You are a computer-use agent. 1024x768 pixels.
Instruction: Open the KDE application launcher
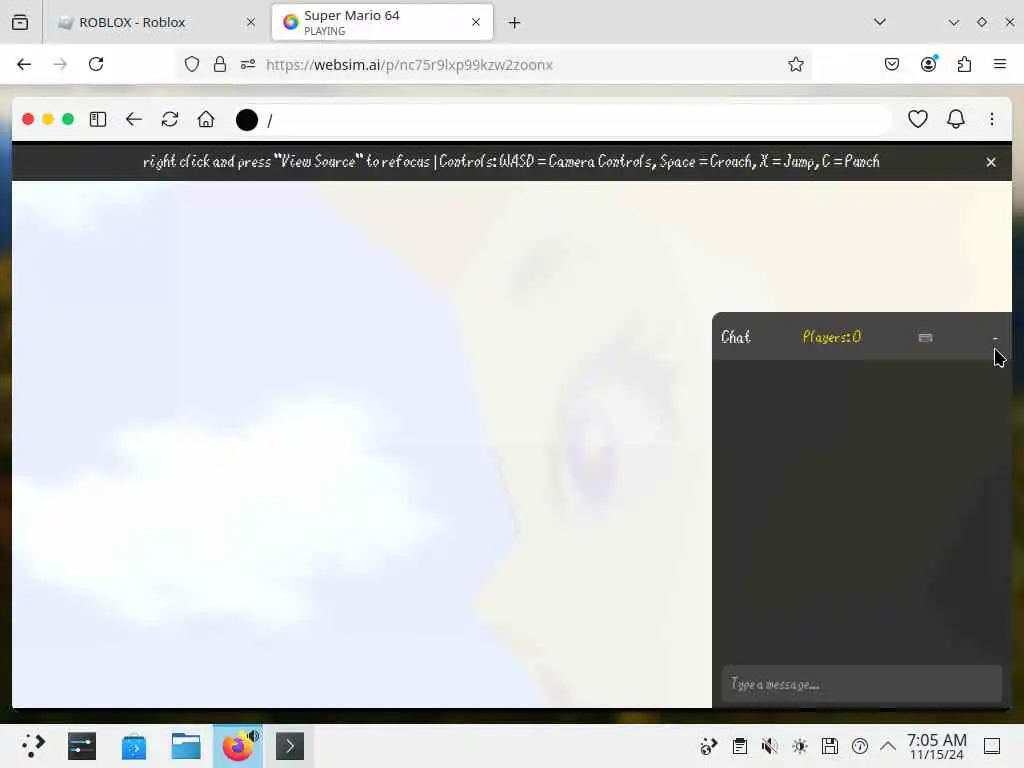point(32,746)
